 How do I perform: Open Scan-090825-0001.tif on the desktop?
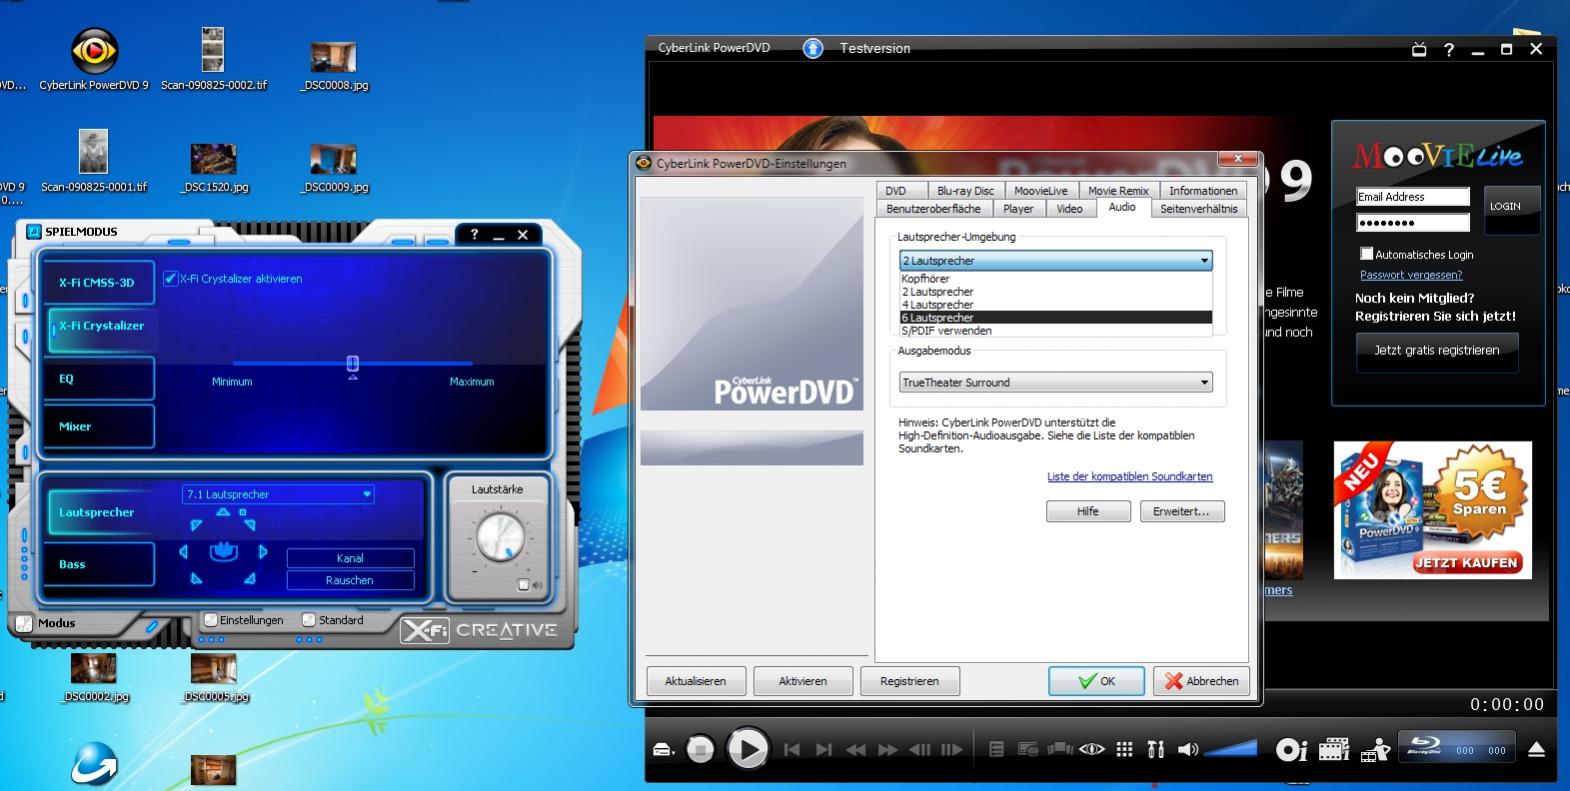[x=94, y=162]
